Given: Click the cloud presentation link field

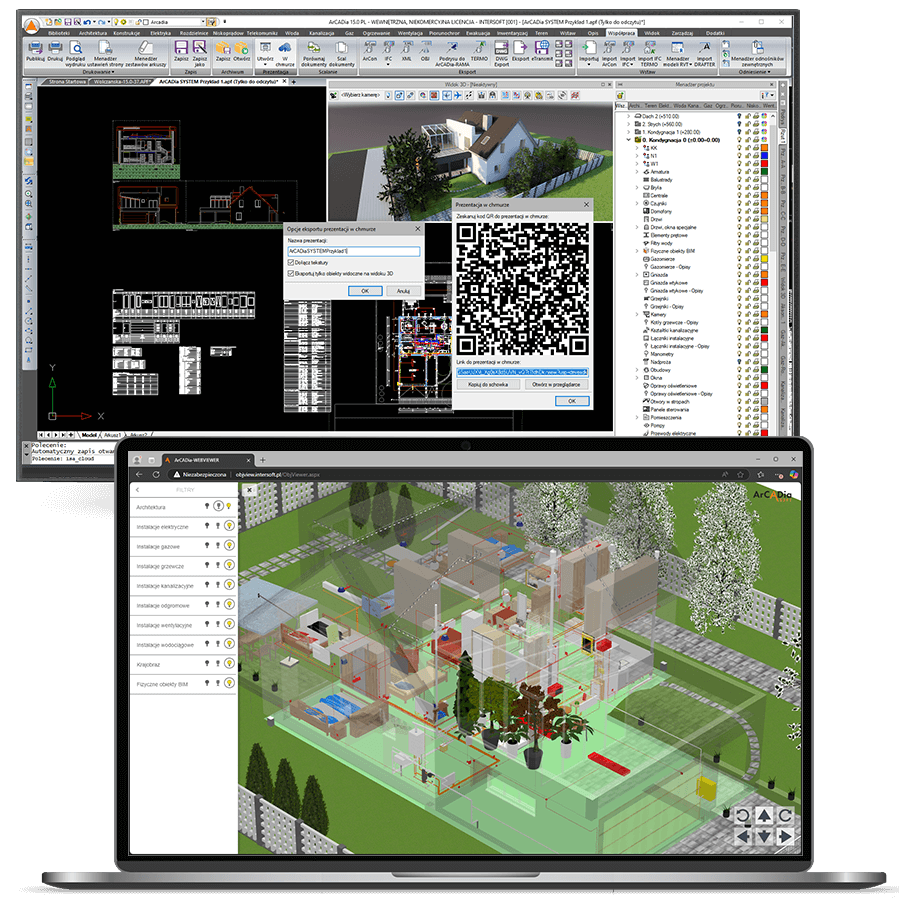Looking at the screenshot, I should tap(522, 373).
